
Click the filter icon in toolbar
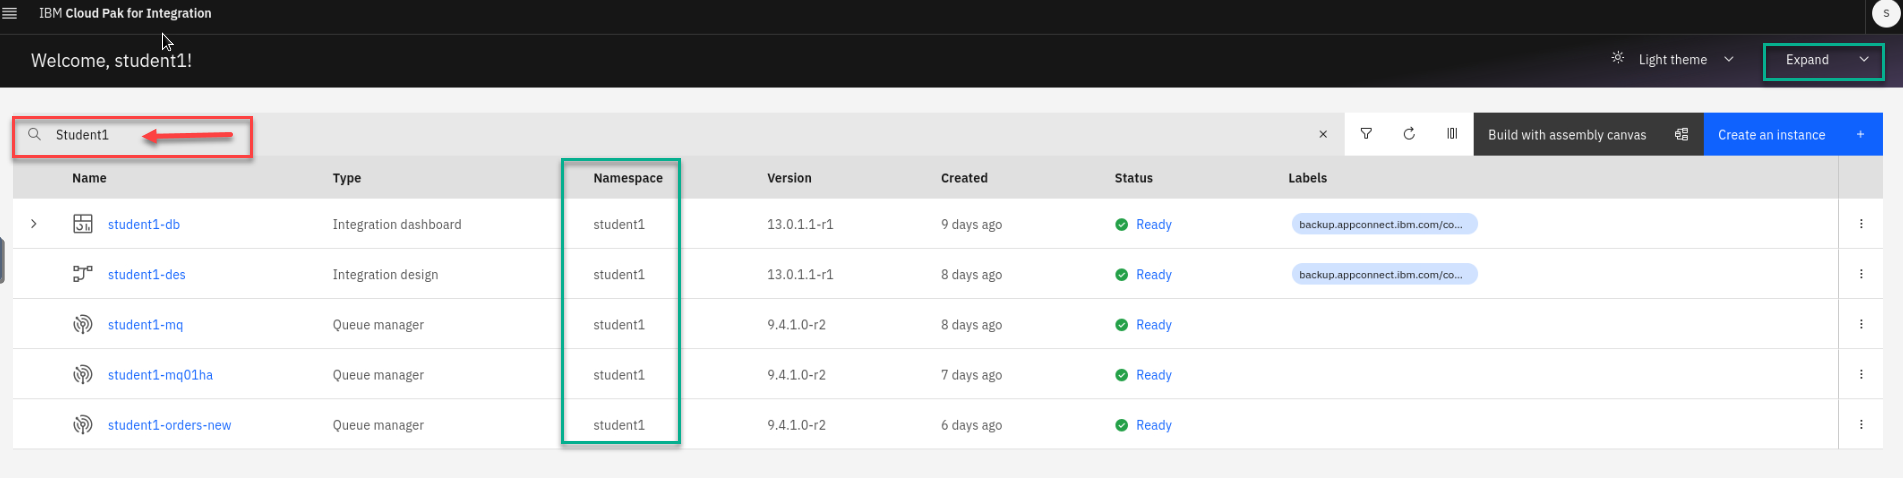[1366, 134]
